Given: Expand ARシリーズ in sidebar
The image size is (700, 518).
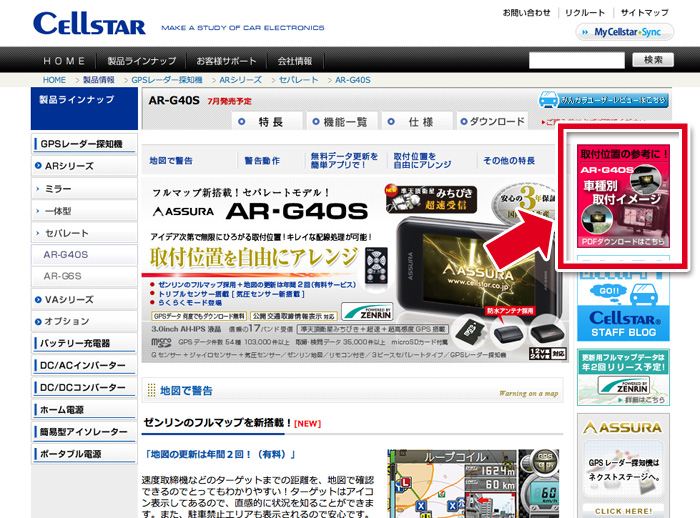Looking at the screenshot, I should click(x=84, y=166).
